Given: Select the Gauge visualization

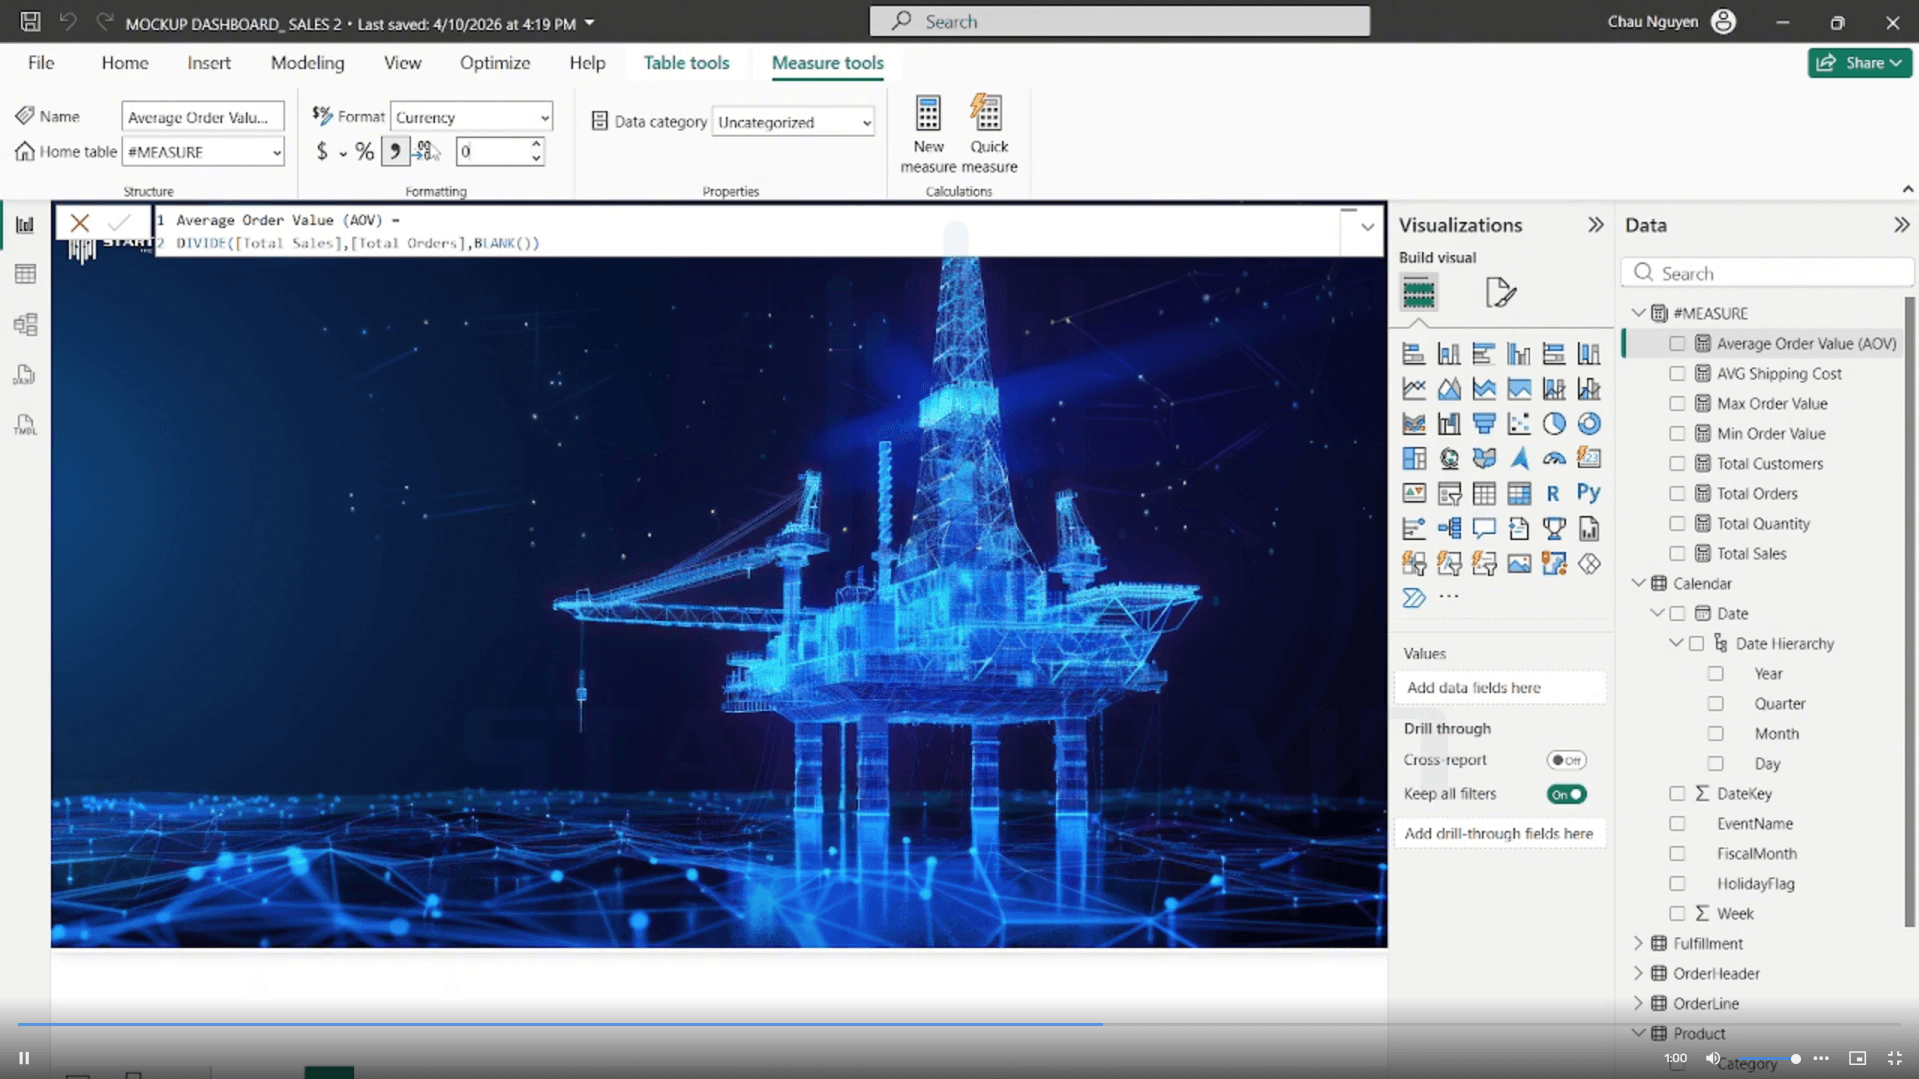Looking at the screenshot, I should (1553, 459).
